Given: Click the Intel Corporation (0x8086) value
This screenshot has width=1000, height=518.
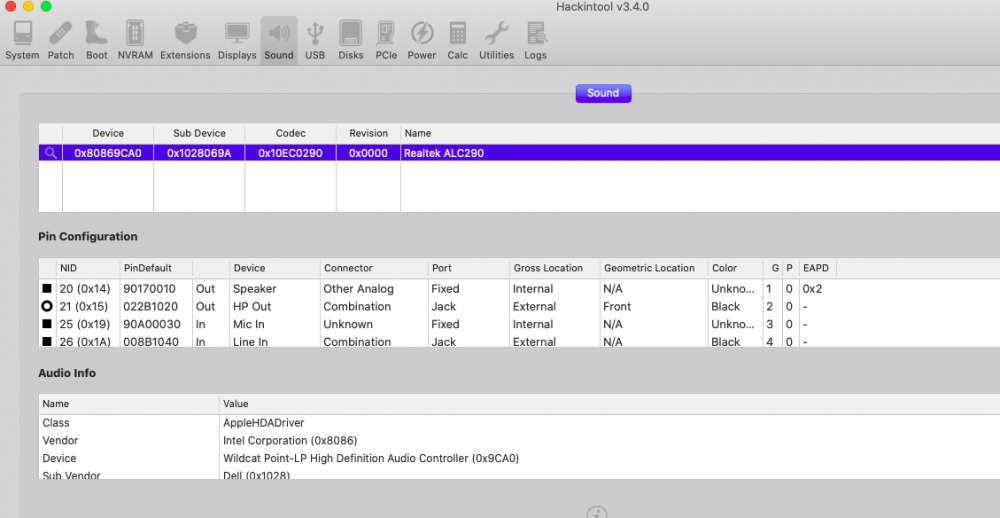Looking at the screenshot, I should (x=290, y=441).
